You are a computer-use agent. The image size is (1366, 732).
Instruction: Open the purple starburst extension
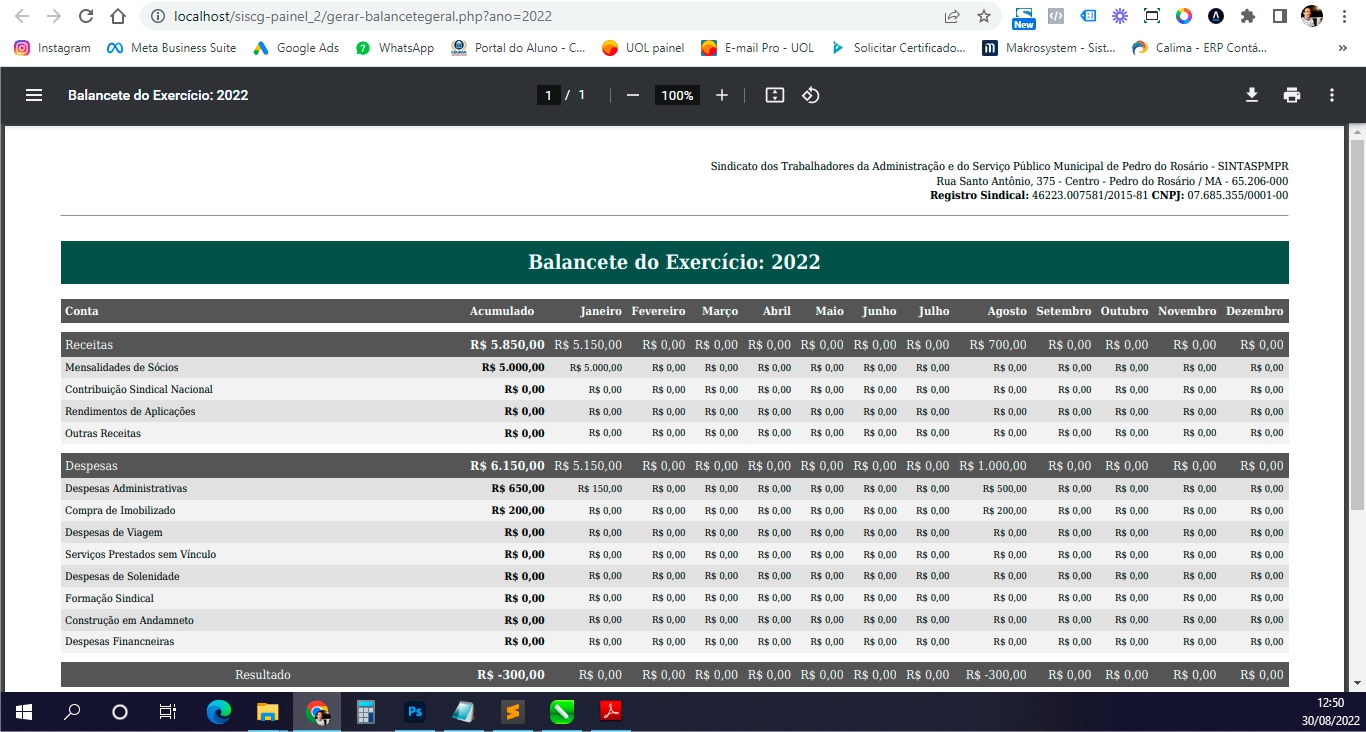pyautogui.click(x=1120, y=16)
